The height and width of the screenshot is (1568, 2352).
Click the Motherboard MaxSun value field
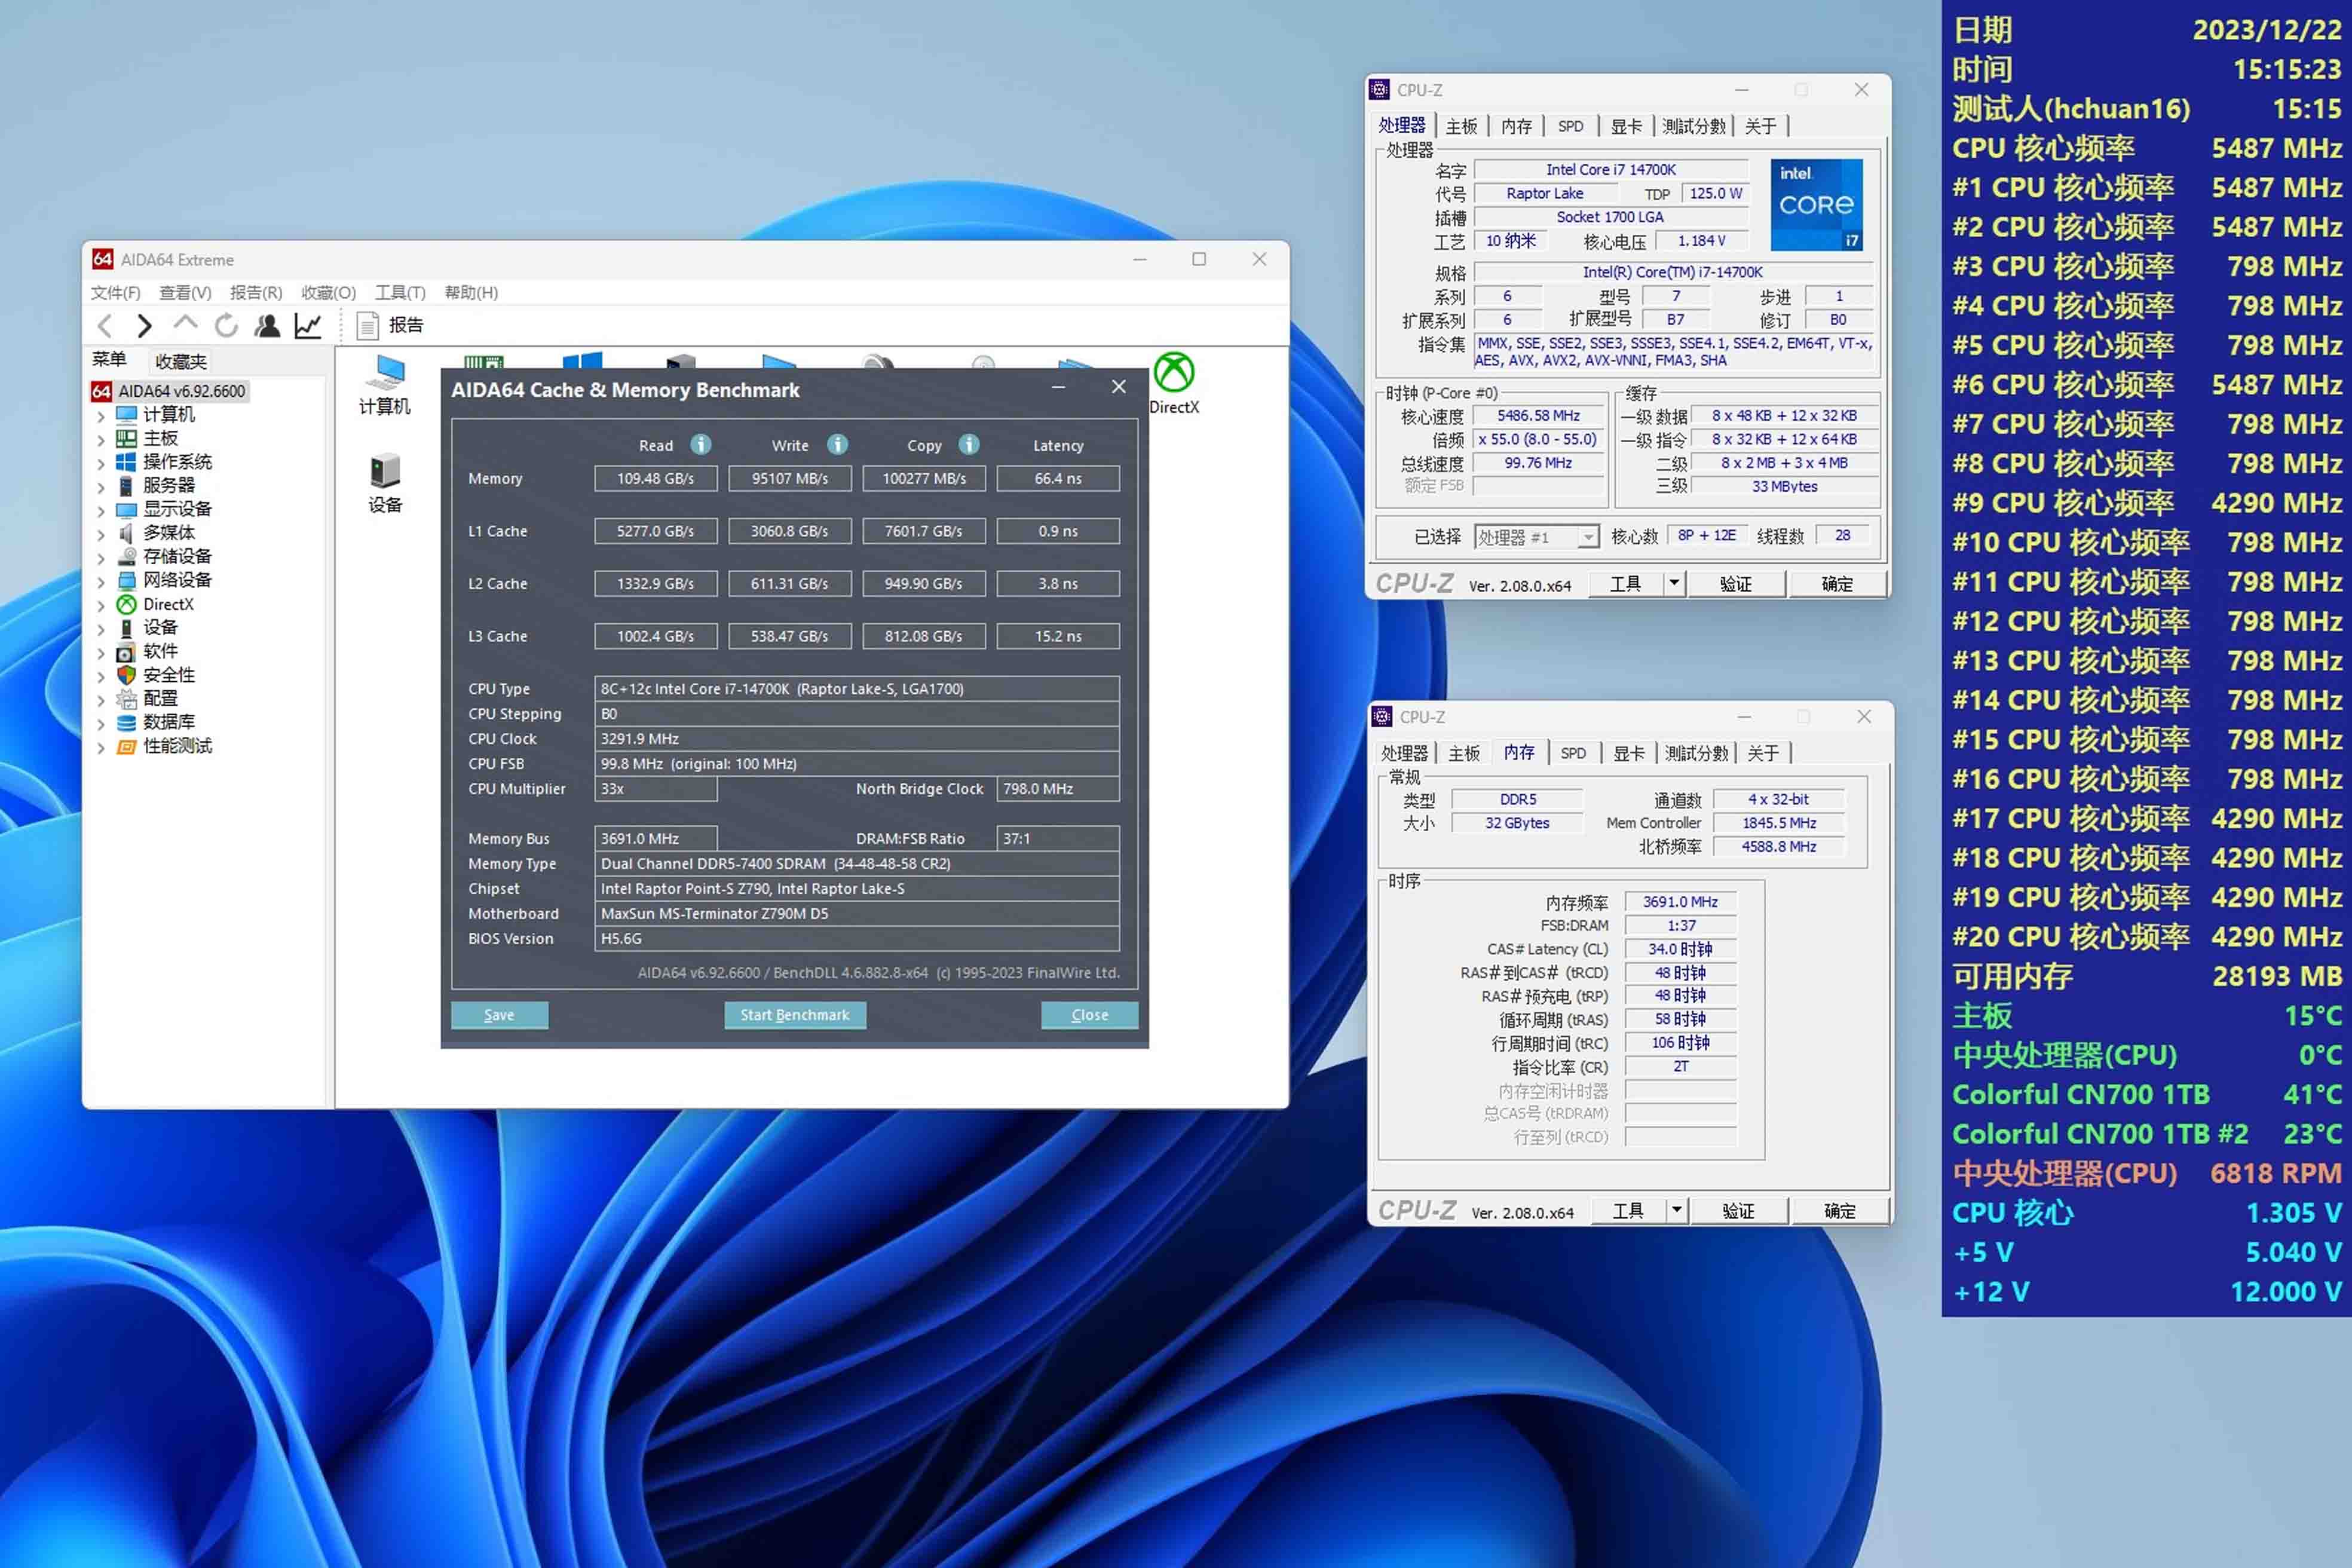857,913
